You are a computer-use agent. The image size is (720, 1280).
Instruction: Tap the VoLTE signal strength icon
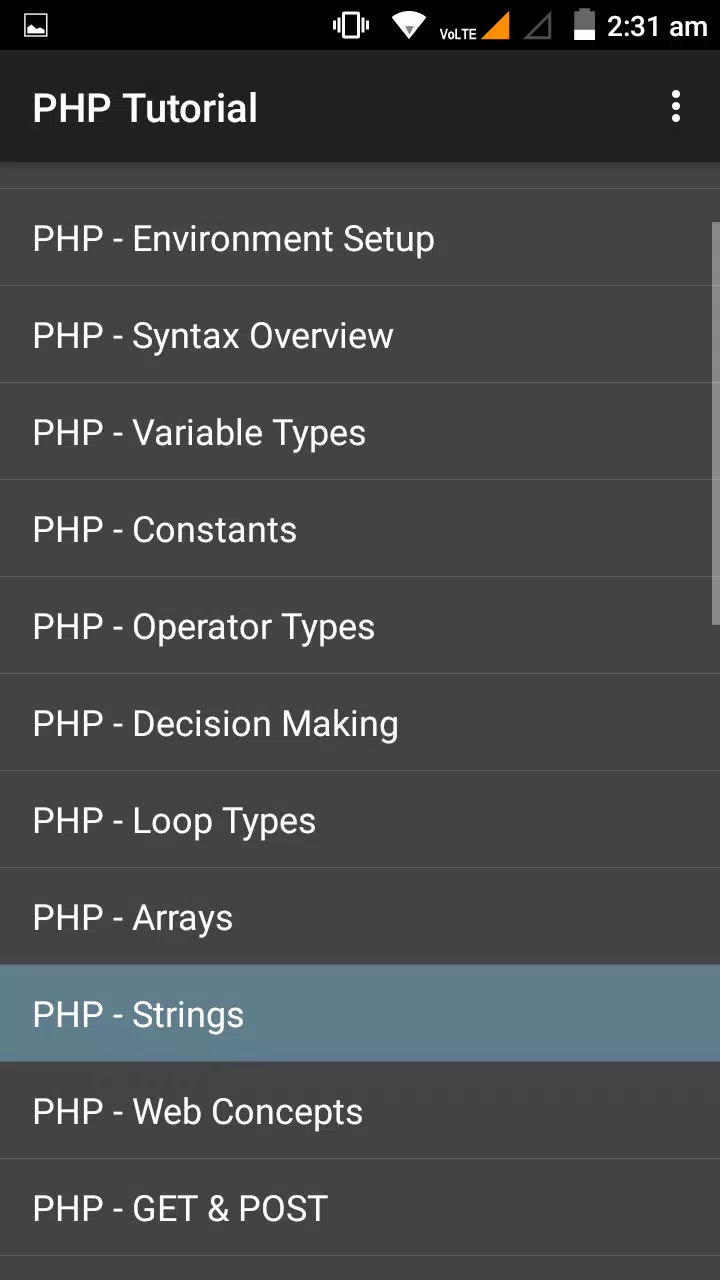[475, 26]
